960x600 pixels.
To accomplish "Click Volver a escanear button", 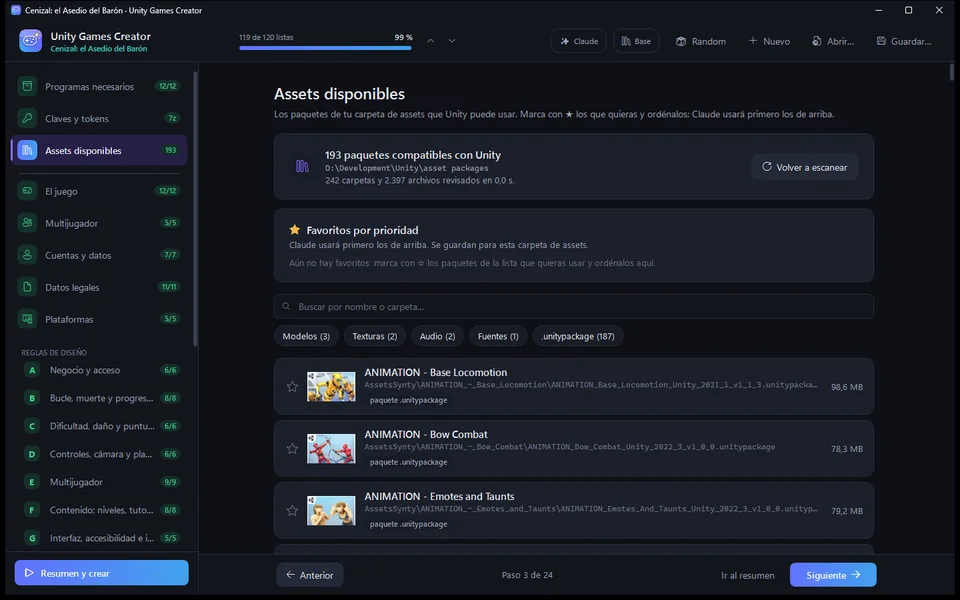I will click(x=804, y=167).
